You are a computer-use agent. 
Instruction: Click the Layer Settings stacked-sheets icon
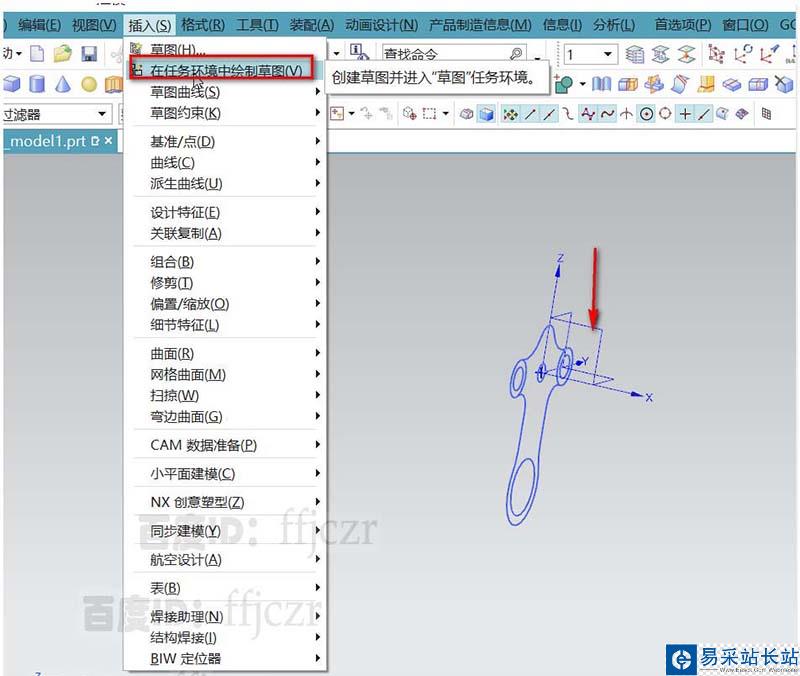coord(634,54)
